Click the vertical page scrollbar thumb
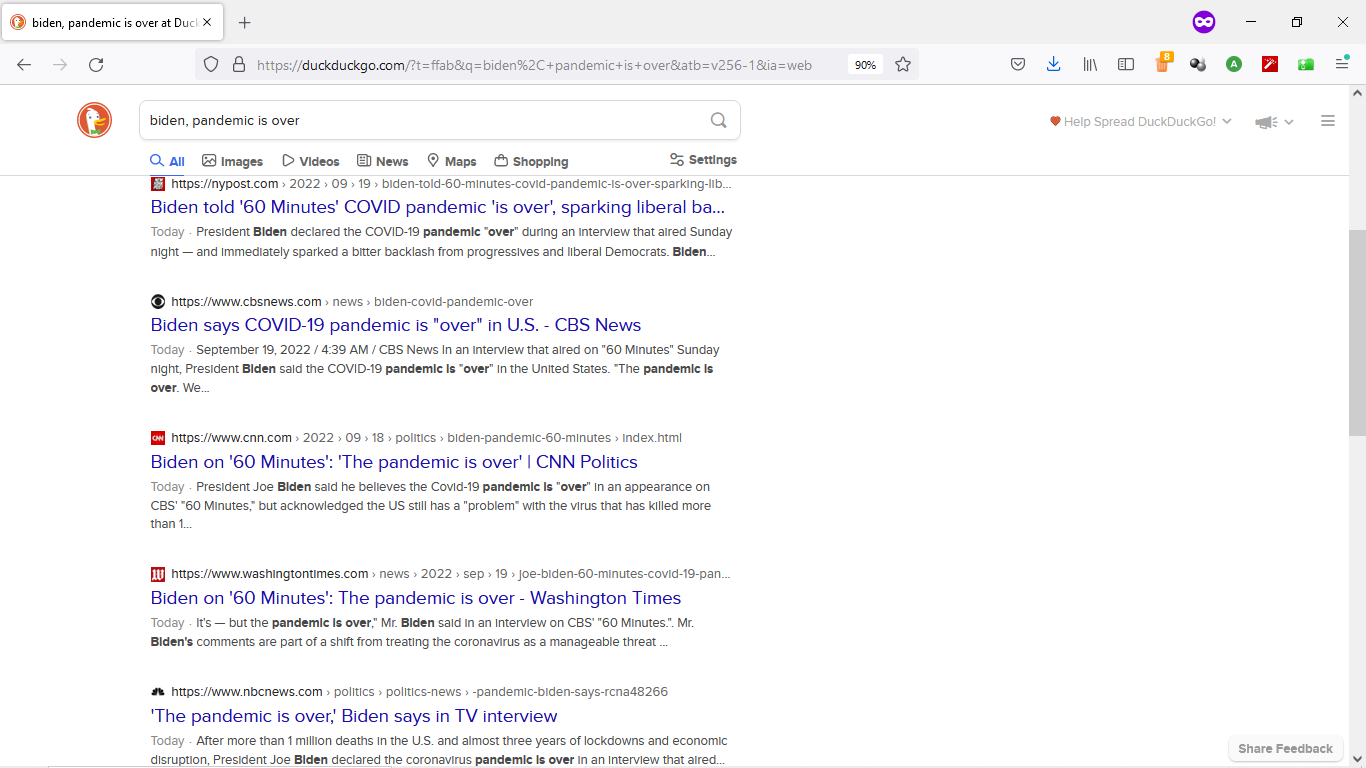 click(x=1357, y=332)
